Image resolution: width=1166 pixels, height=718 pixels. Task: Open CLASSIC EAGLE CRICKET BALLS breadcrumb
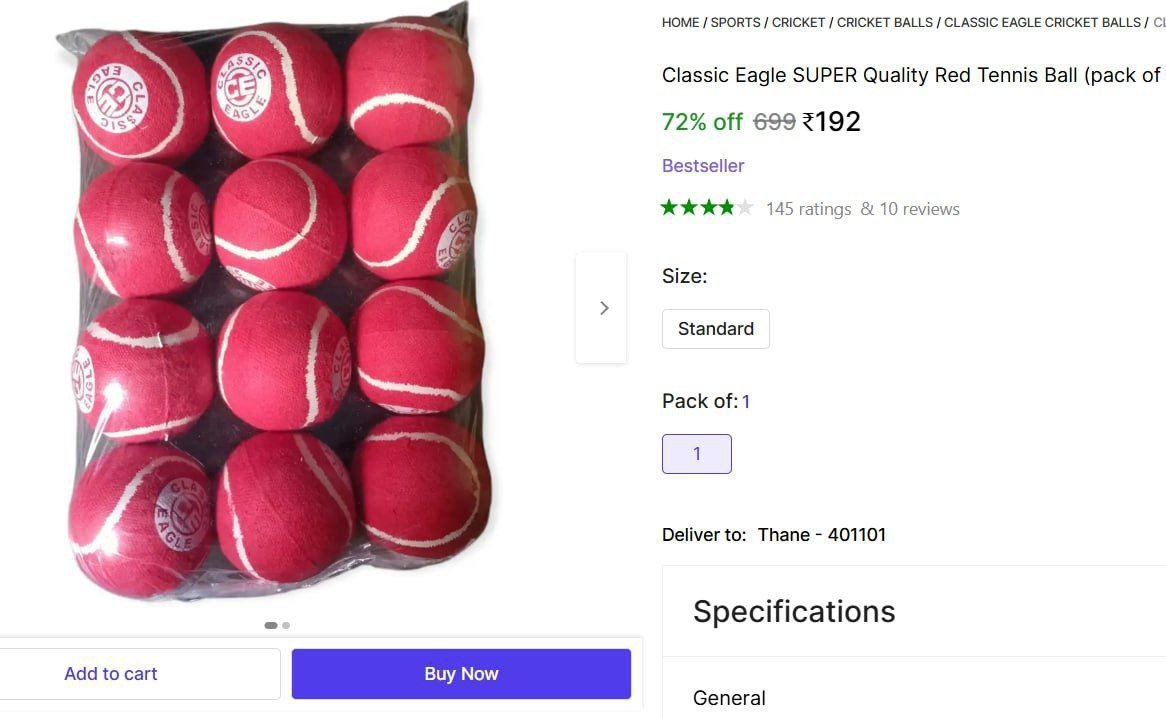tap(1042, 22)
